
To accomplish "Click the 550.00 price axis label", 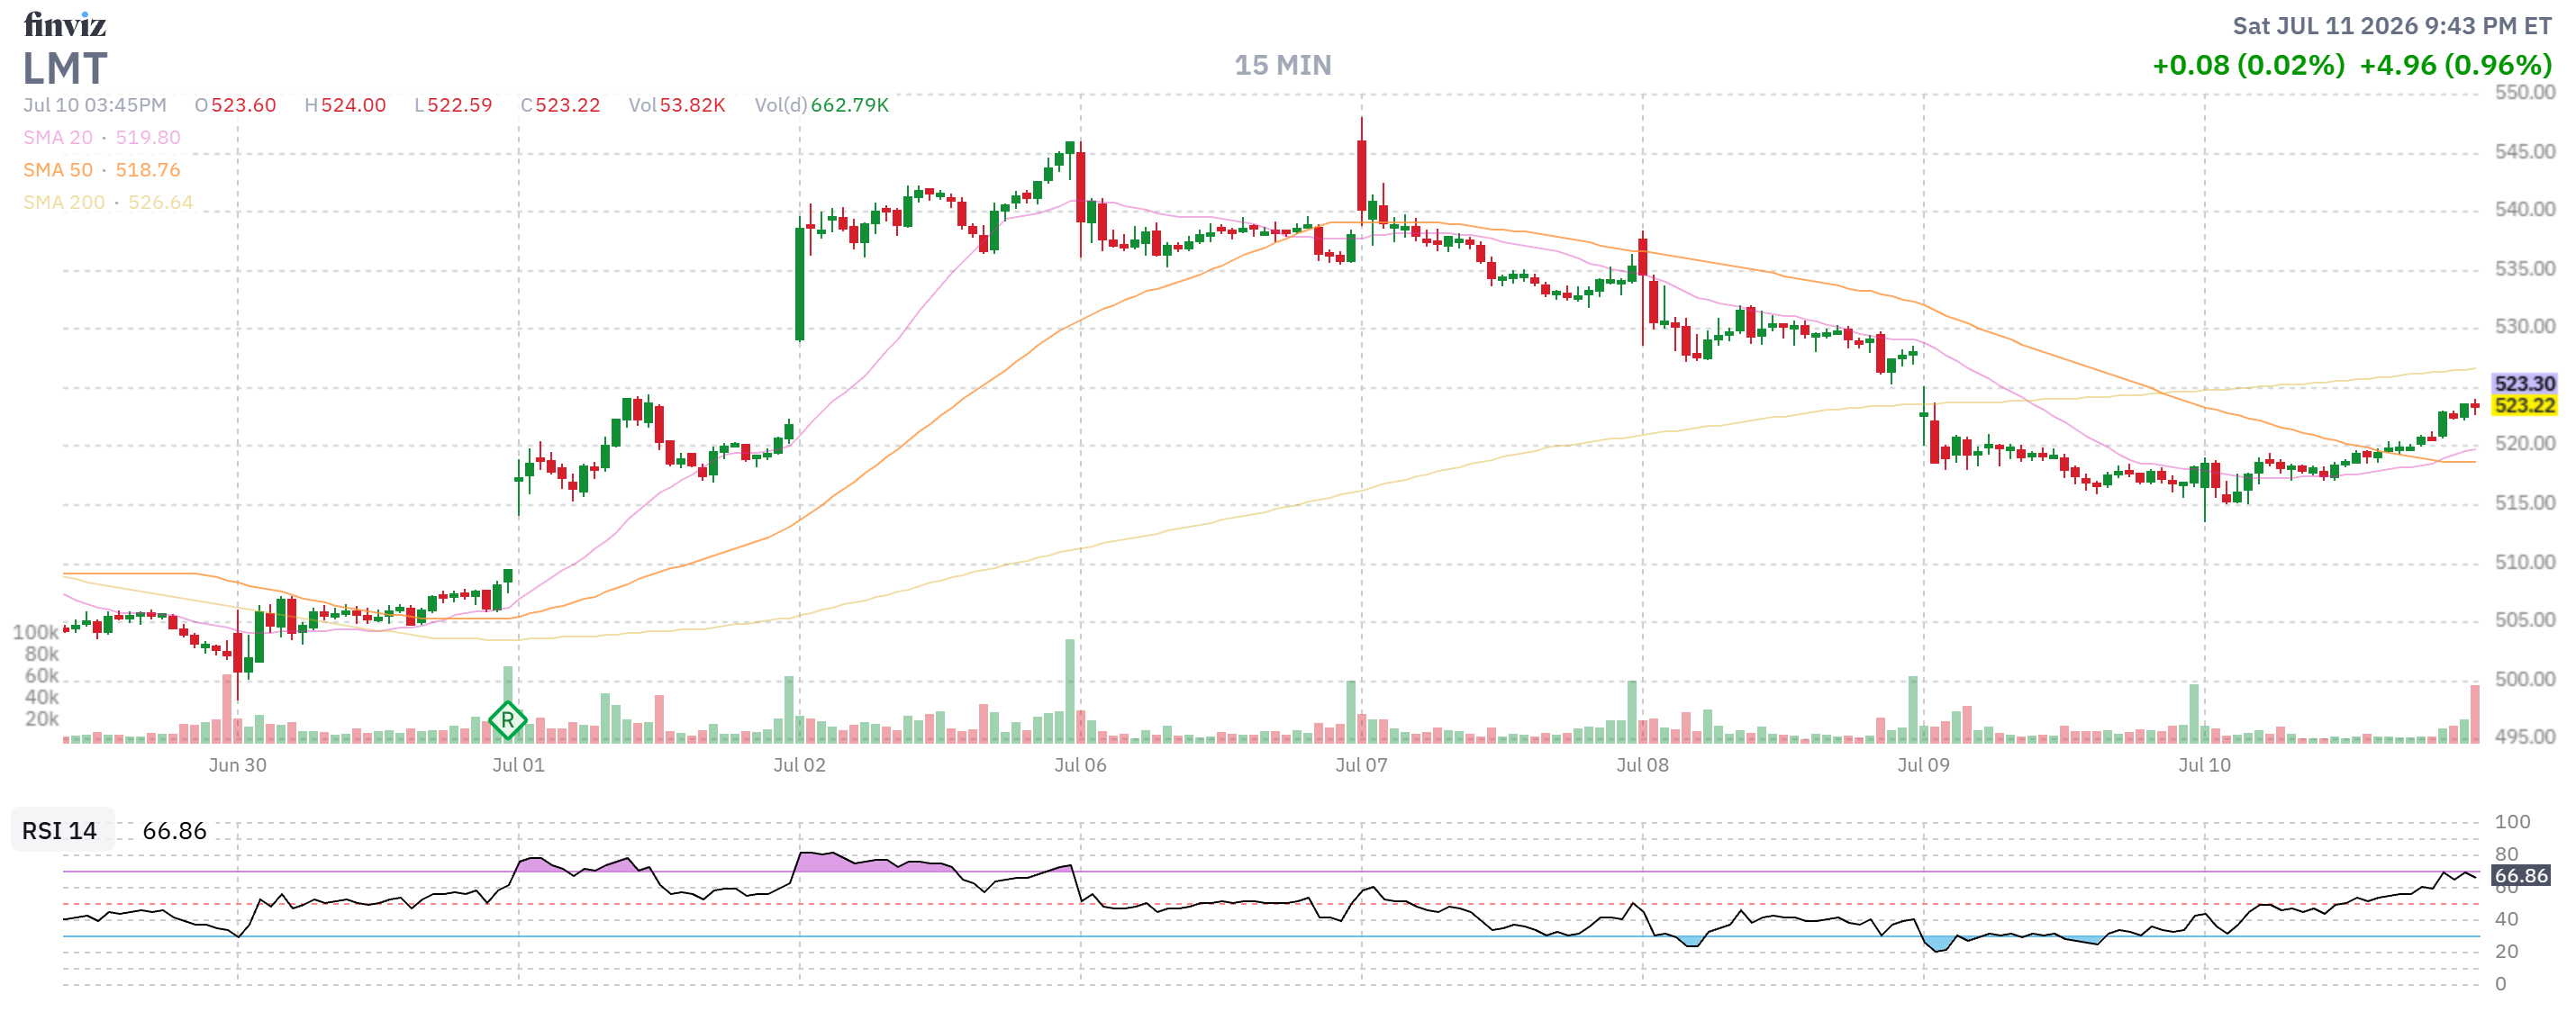I will click(x=2525, y=93).
